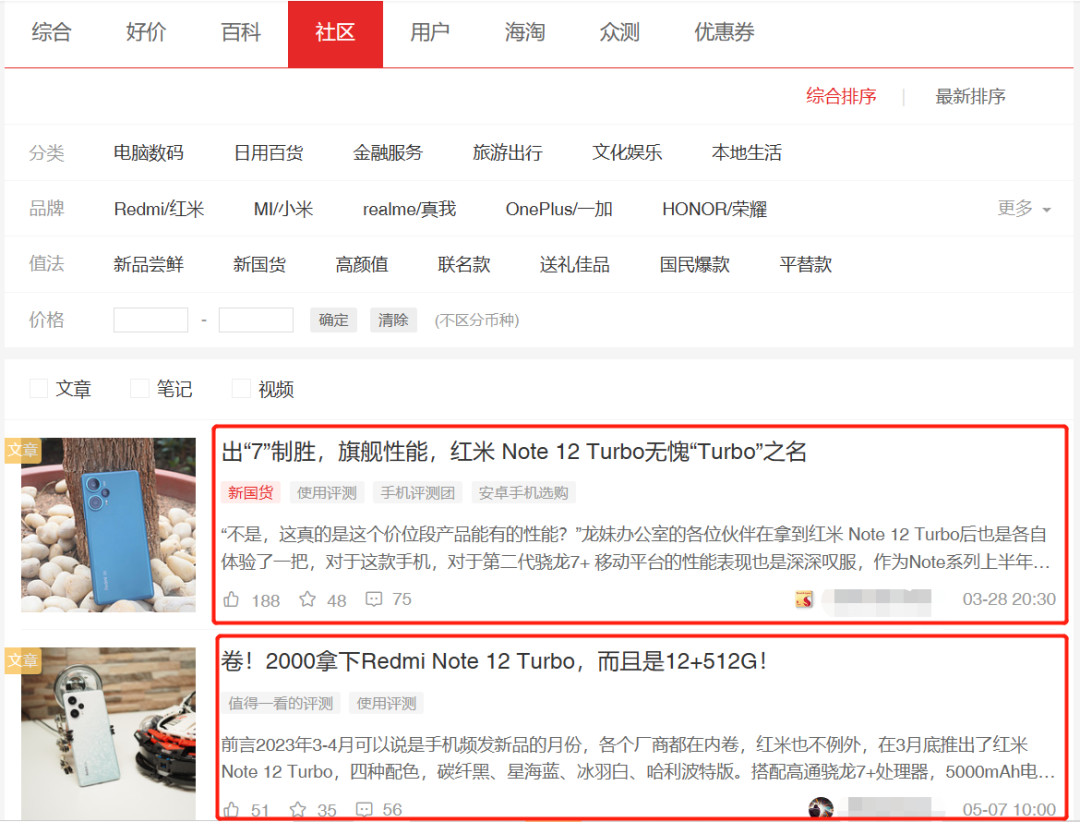Select 平替款 filter
The height and width of the screenshot is (822, 1080).
pos(806,265)
